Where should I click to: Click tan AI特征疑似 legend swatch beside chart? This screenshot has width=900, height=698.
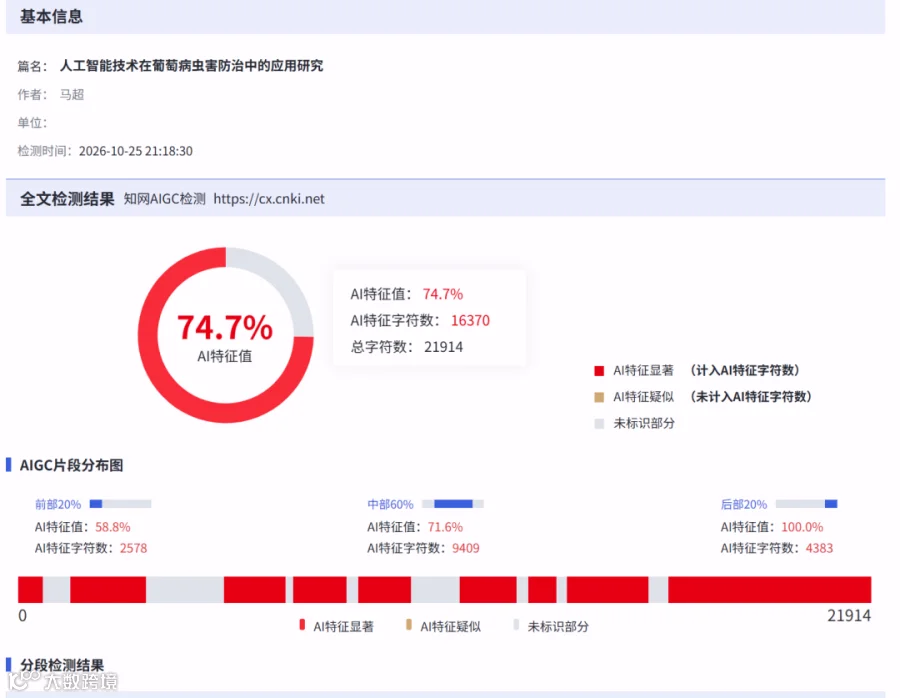599,397
